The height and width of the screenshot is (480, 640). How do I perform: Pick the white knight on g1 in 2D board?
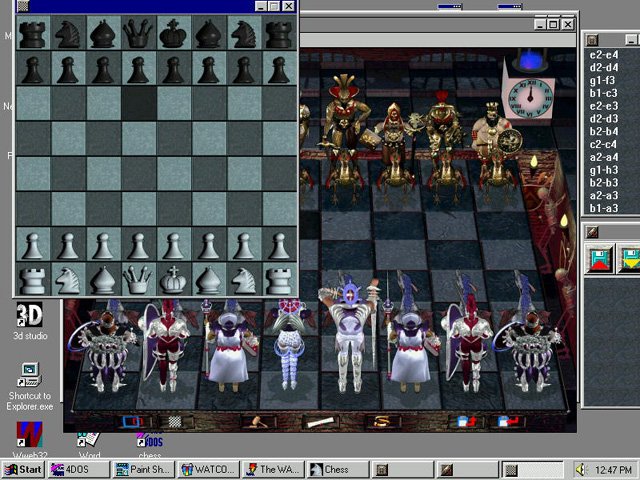[x=244, y=280]
